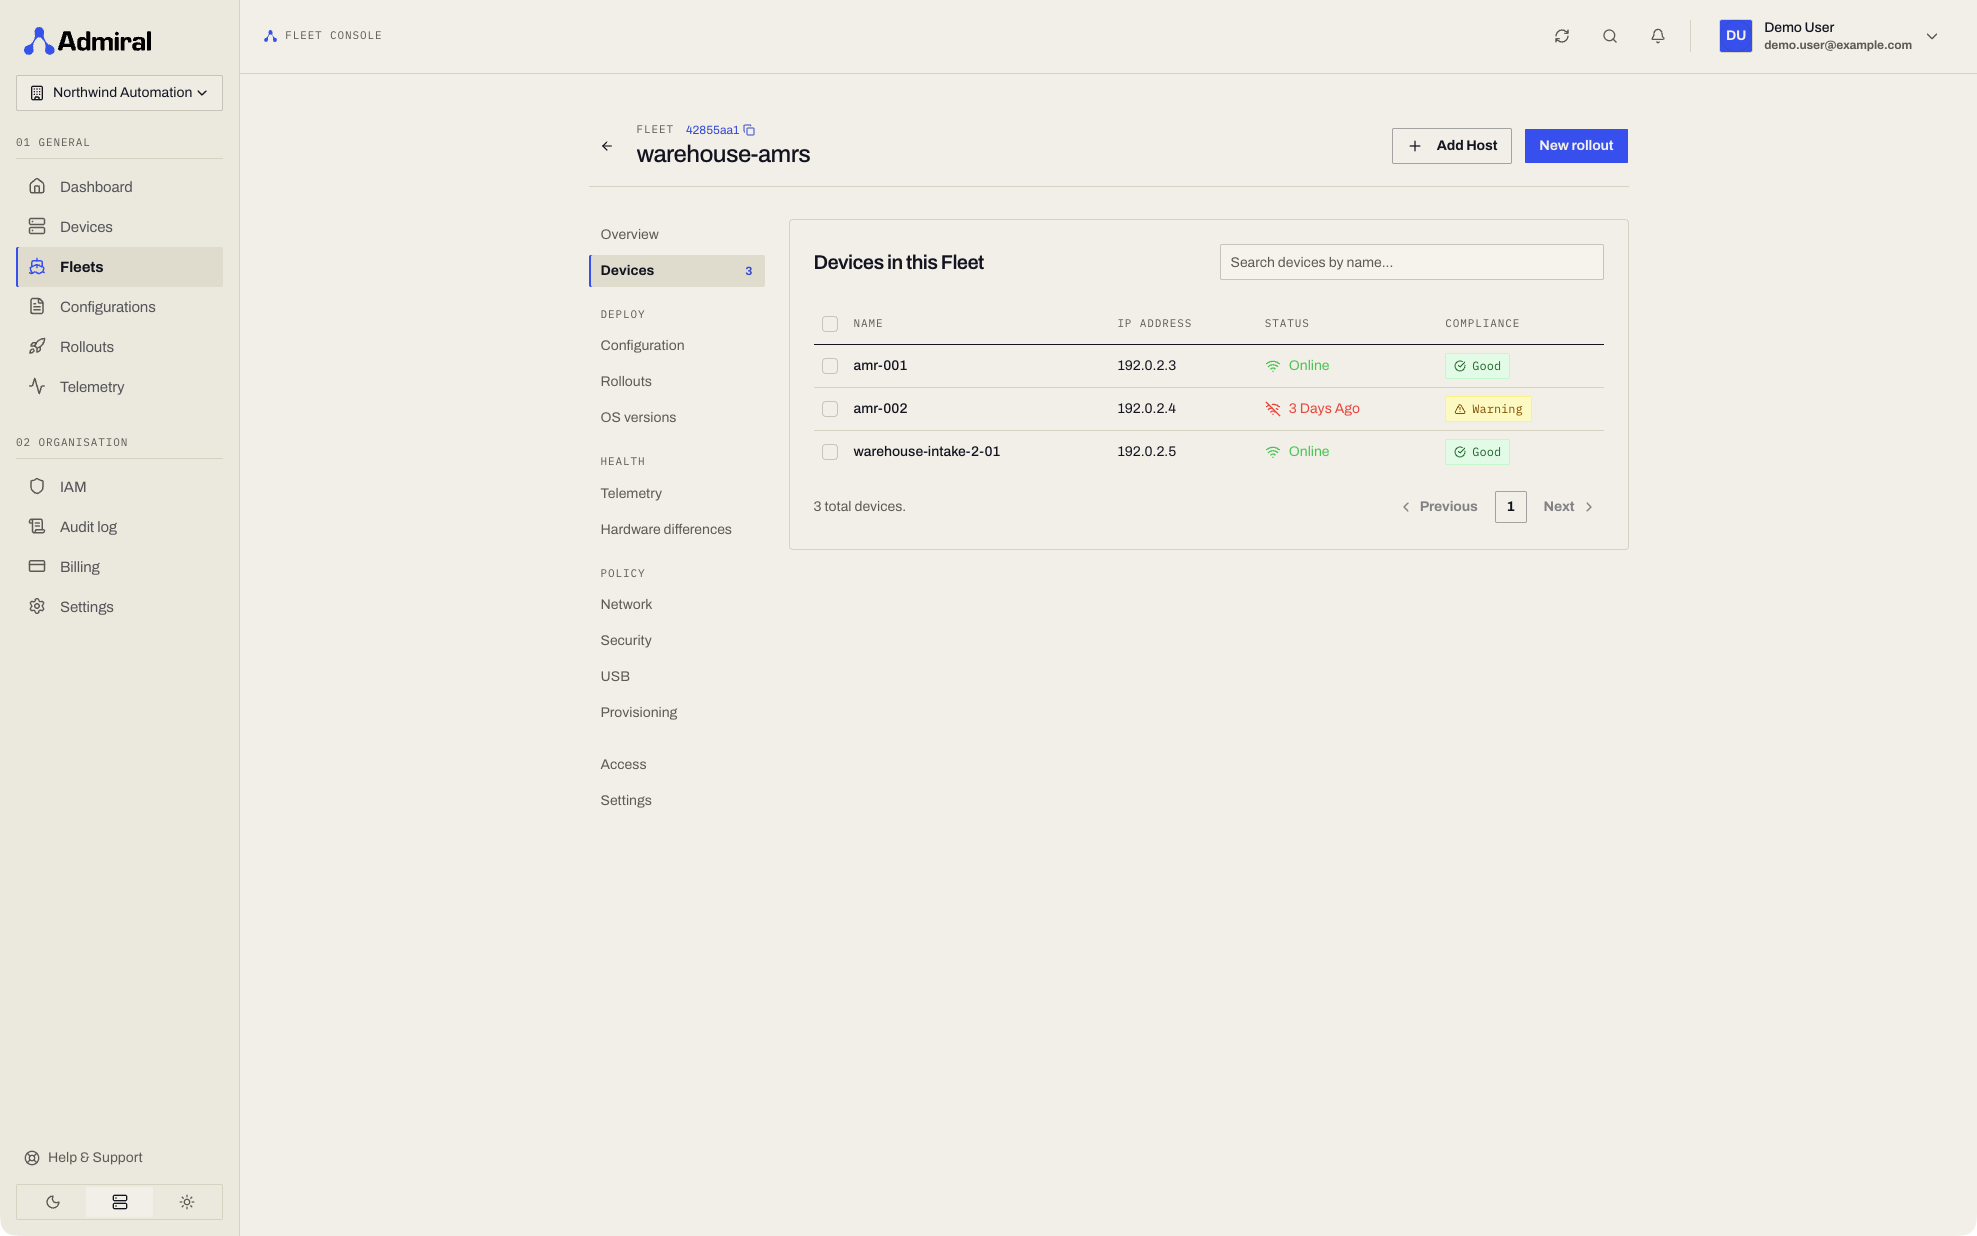Click the Admiral logo
This screenshot has height=1236, width=1977.
tap(88, 41)
